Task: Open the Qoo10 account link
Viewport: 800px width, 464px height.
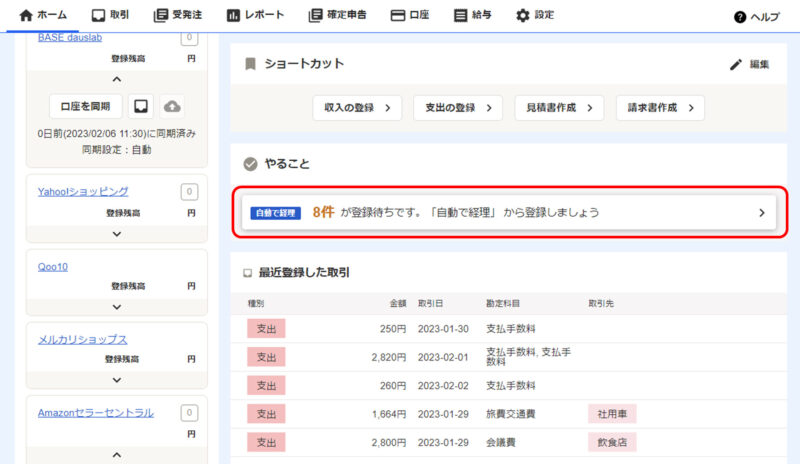Action: tap(53, 266)
